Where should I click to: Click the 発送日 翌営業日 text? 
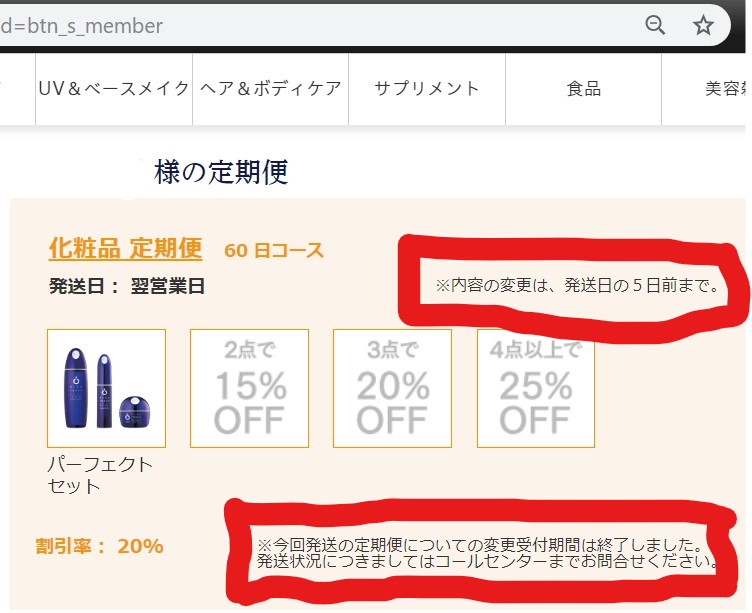point(127,286)
